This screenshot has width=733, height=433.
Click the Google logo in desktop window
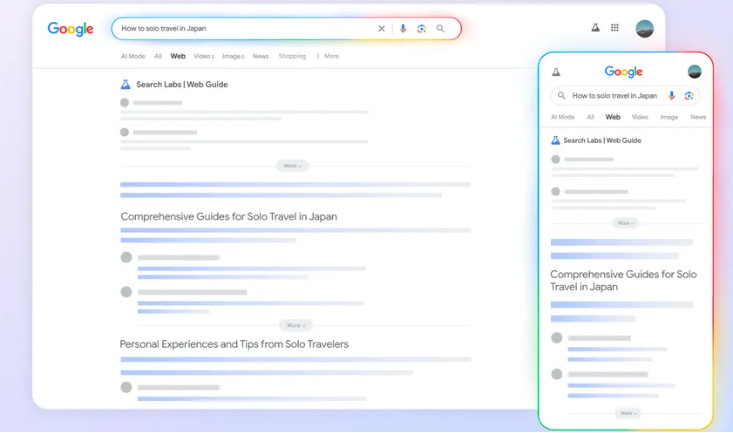coord(71,29)
